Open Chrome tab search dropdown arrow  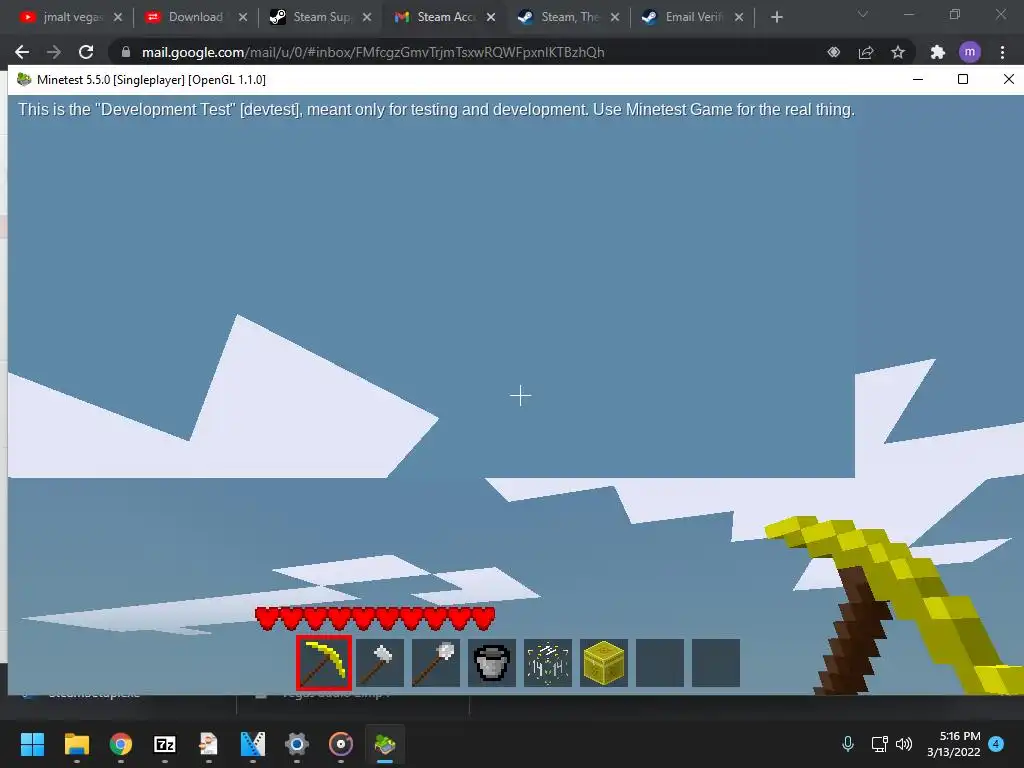tap(863, 14)
